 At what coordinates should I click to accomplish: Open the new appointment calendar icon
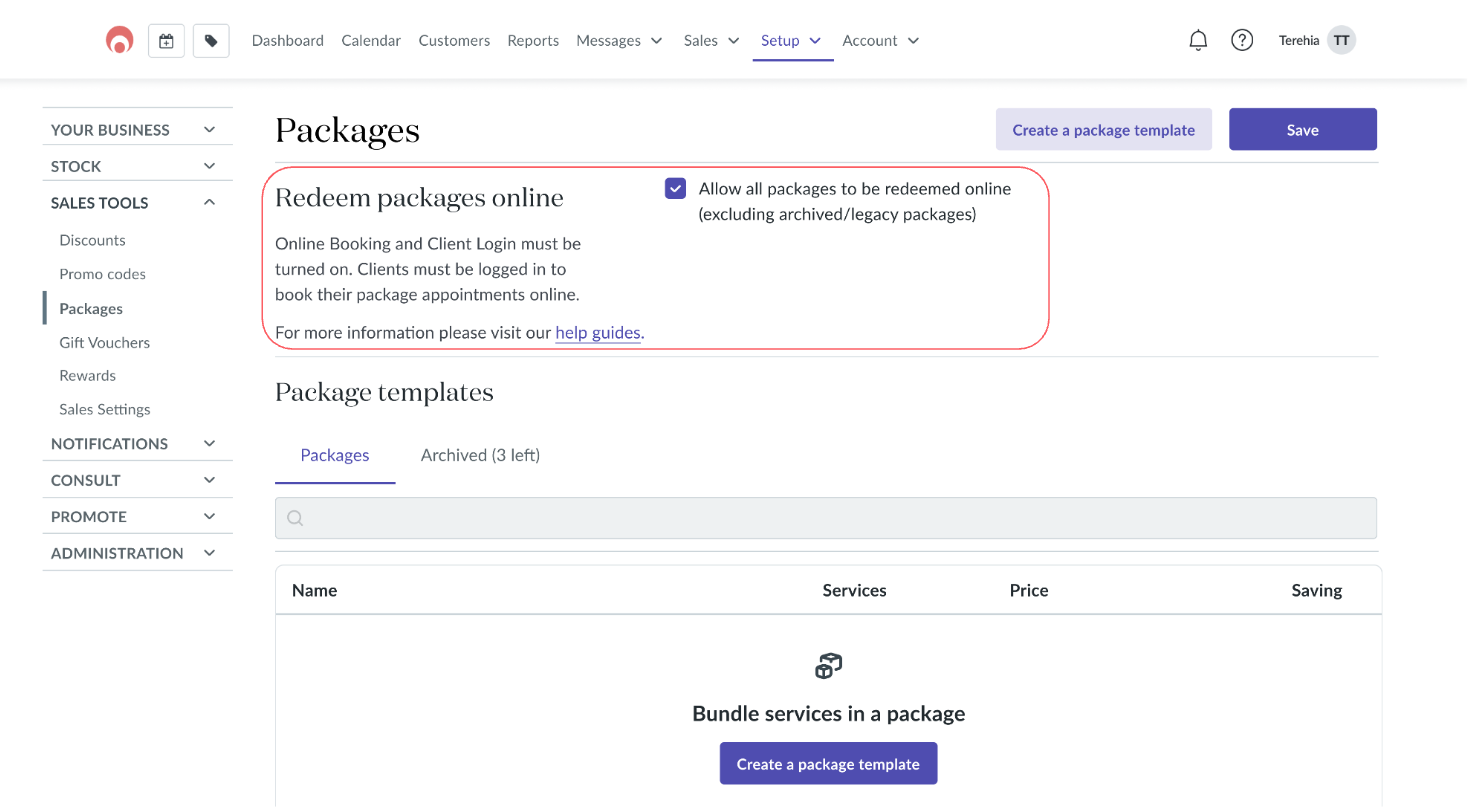click(x=166, y=41)
